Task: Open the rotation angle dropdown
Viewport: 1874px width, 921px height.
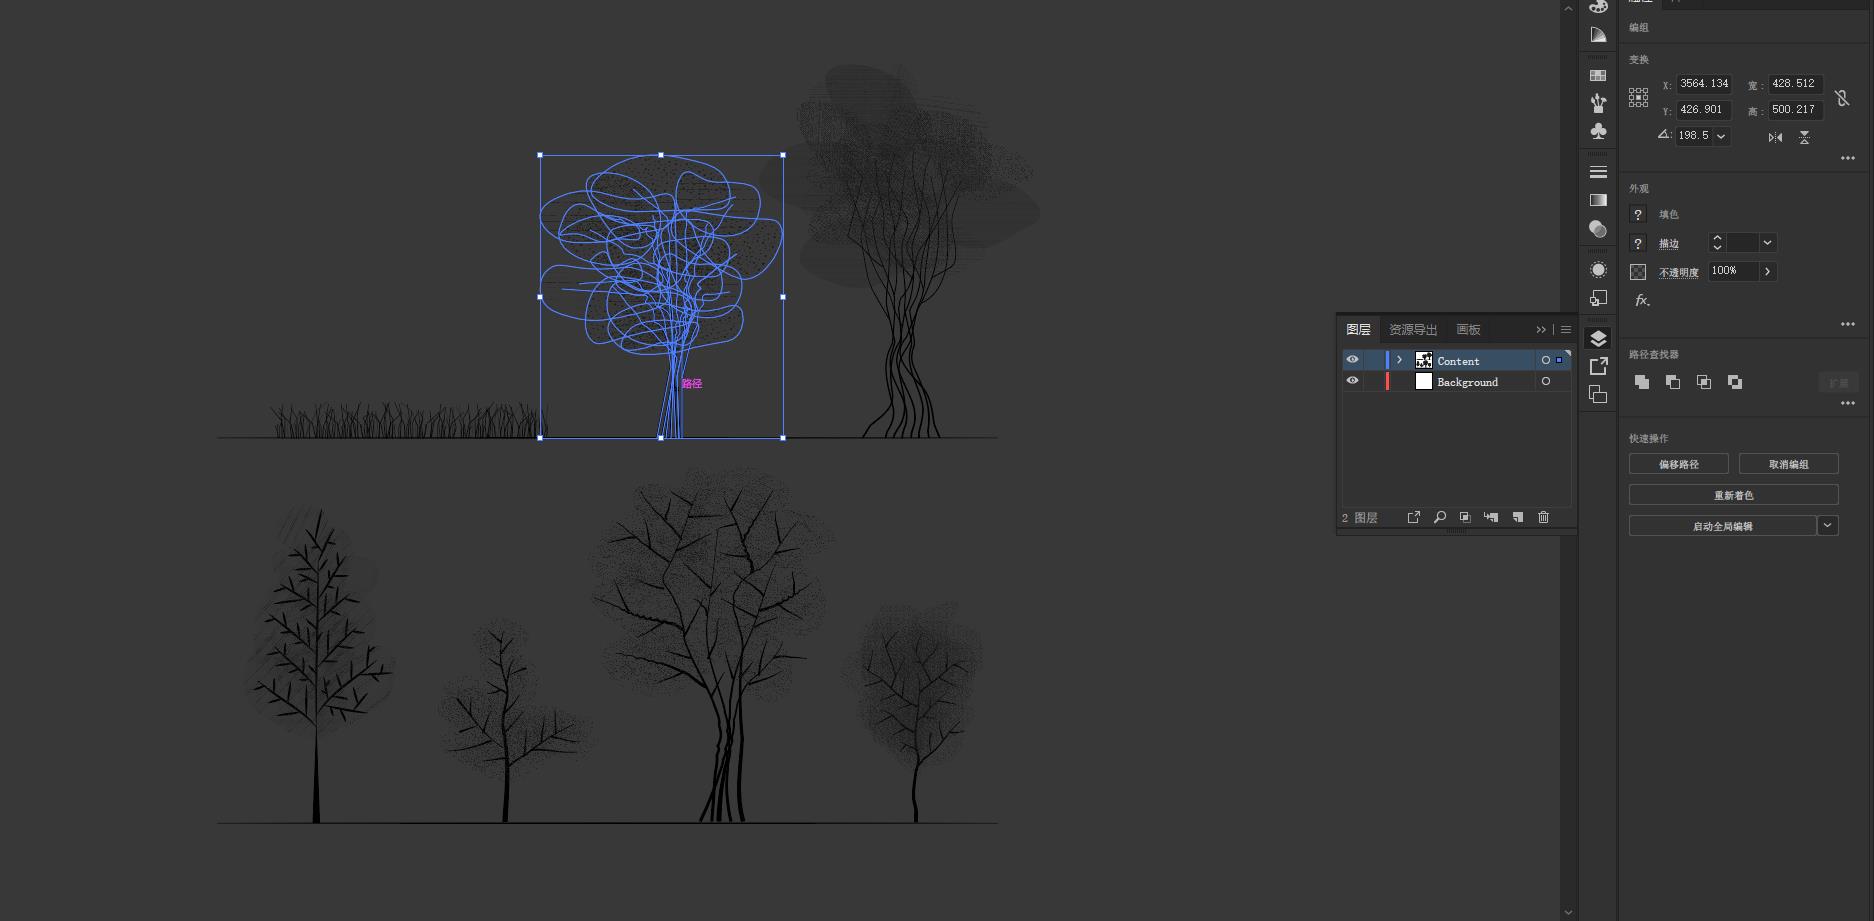Action: pyautogui.click(x=1721, y=136)
